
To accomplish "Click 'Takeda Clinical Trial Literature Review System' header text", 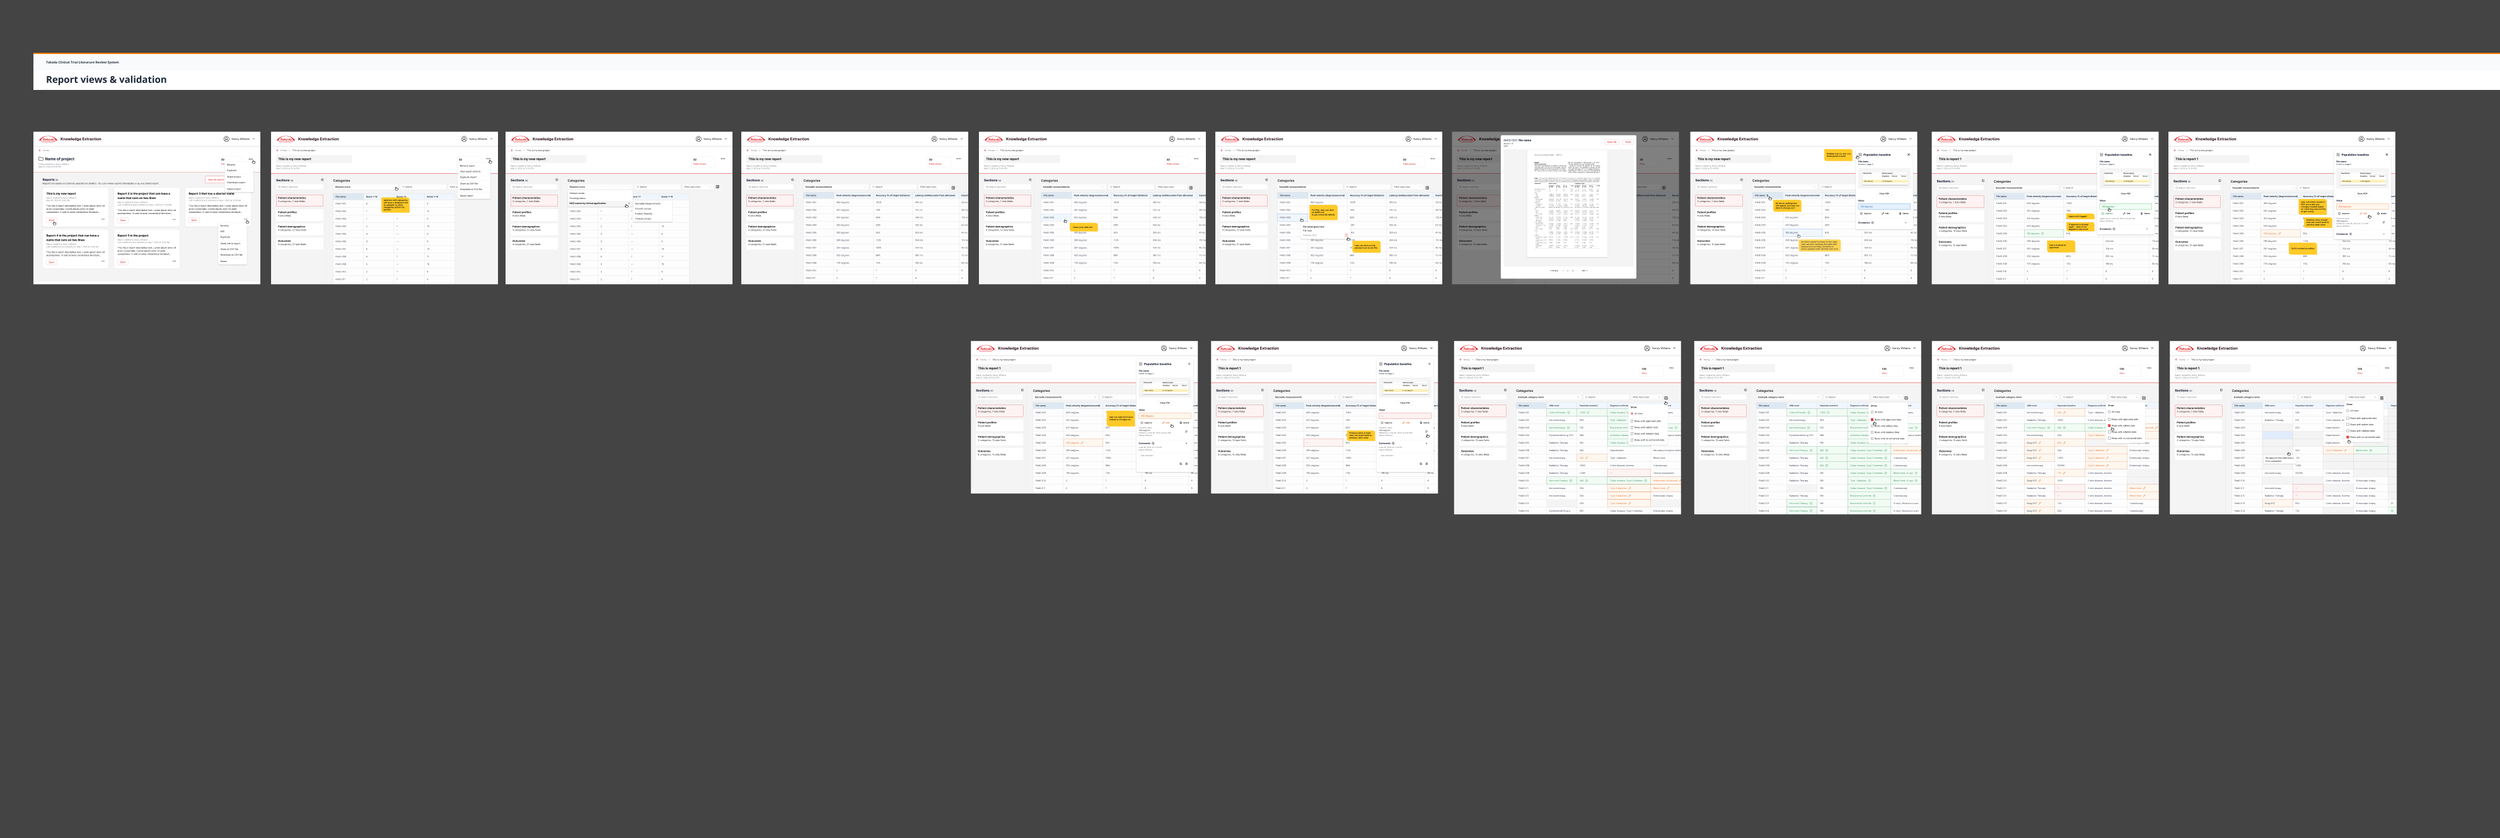I will point(82,62).
